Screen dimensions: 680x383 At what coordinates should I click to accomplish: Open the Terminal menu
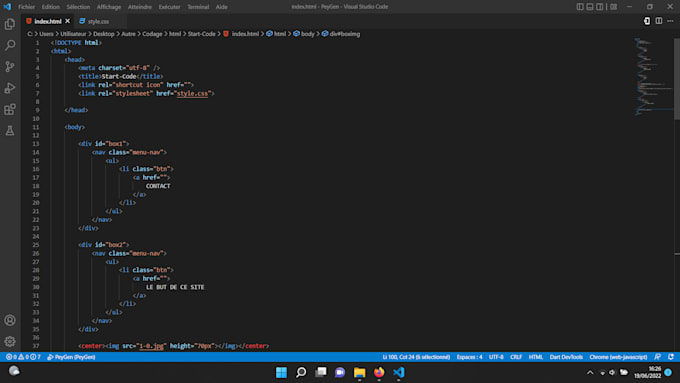198,7
